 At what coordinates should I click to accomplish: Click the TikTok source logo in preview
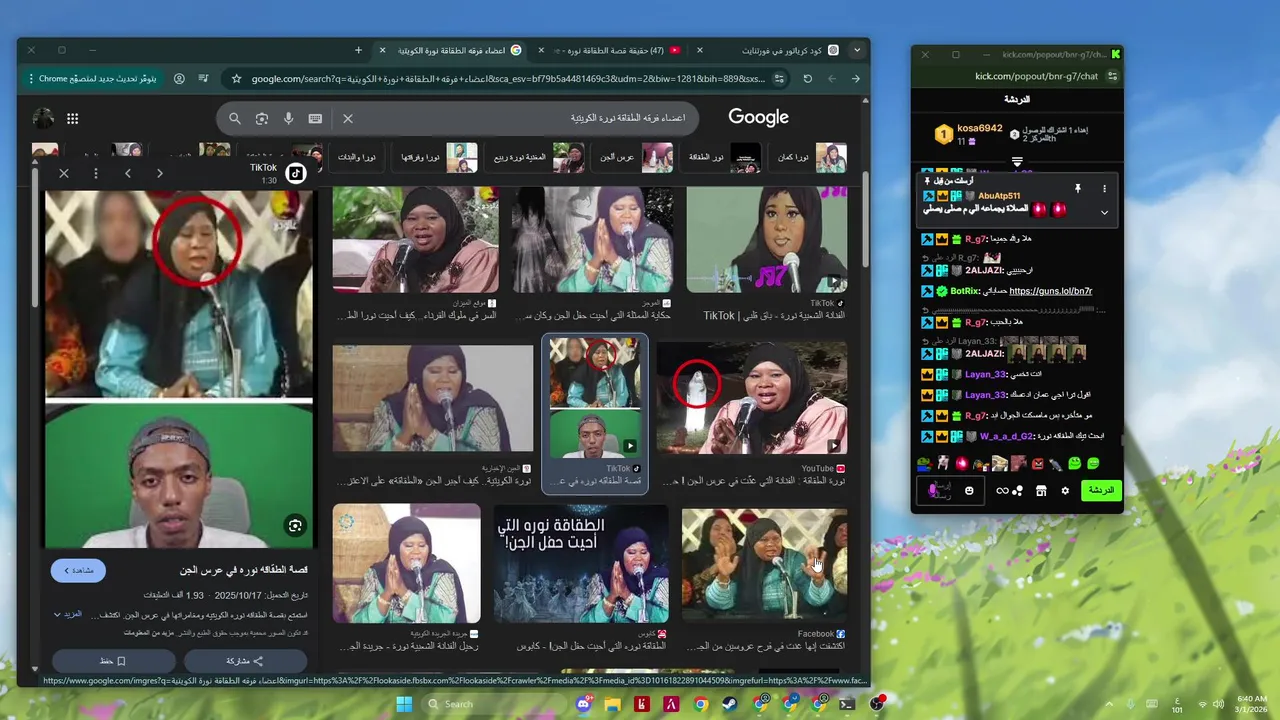point(295,173)
